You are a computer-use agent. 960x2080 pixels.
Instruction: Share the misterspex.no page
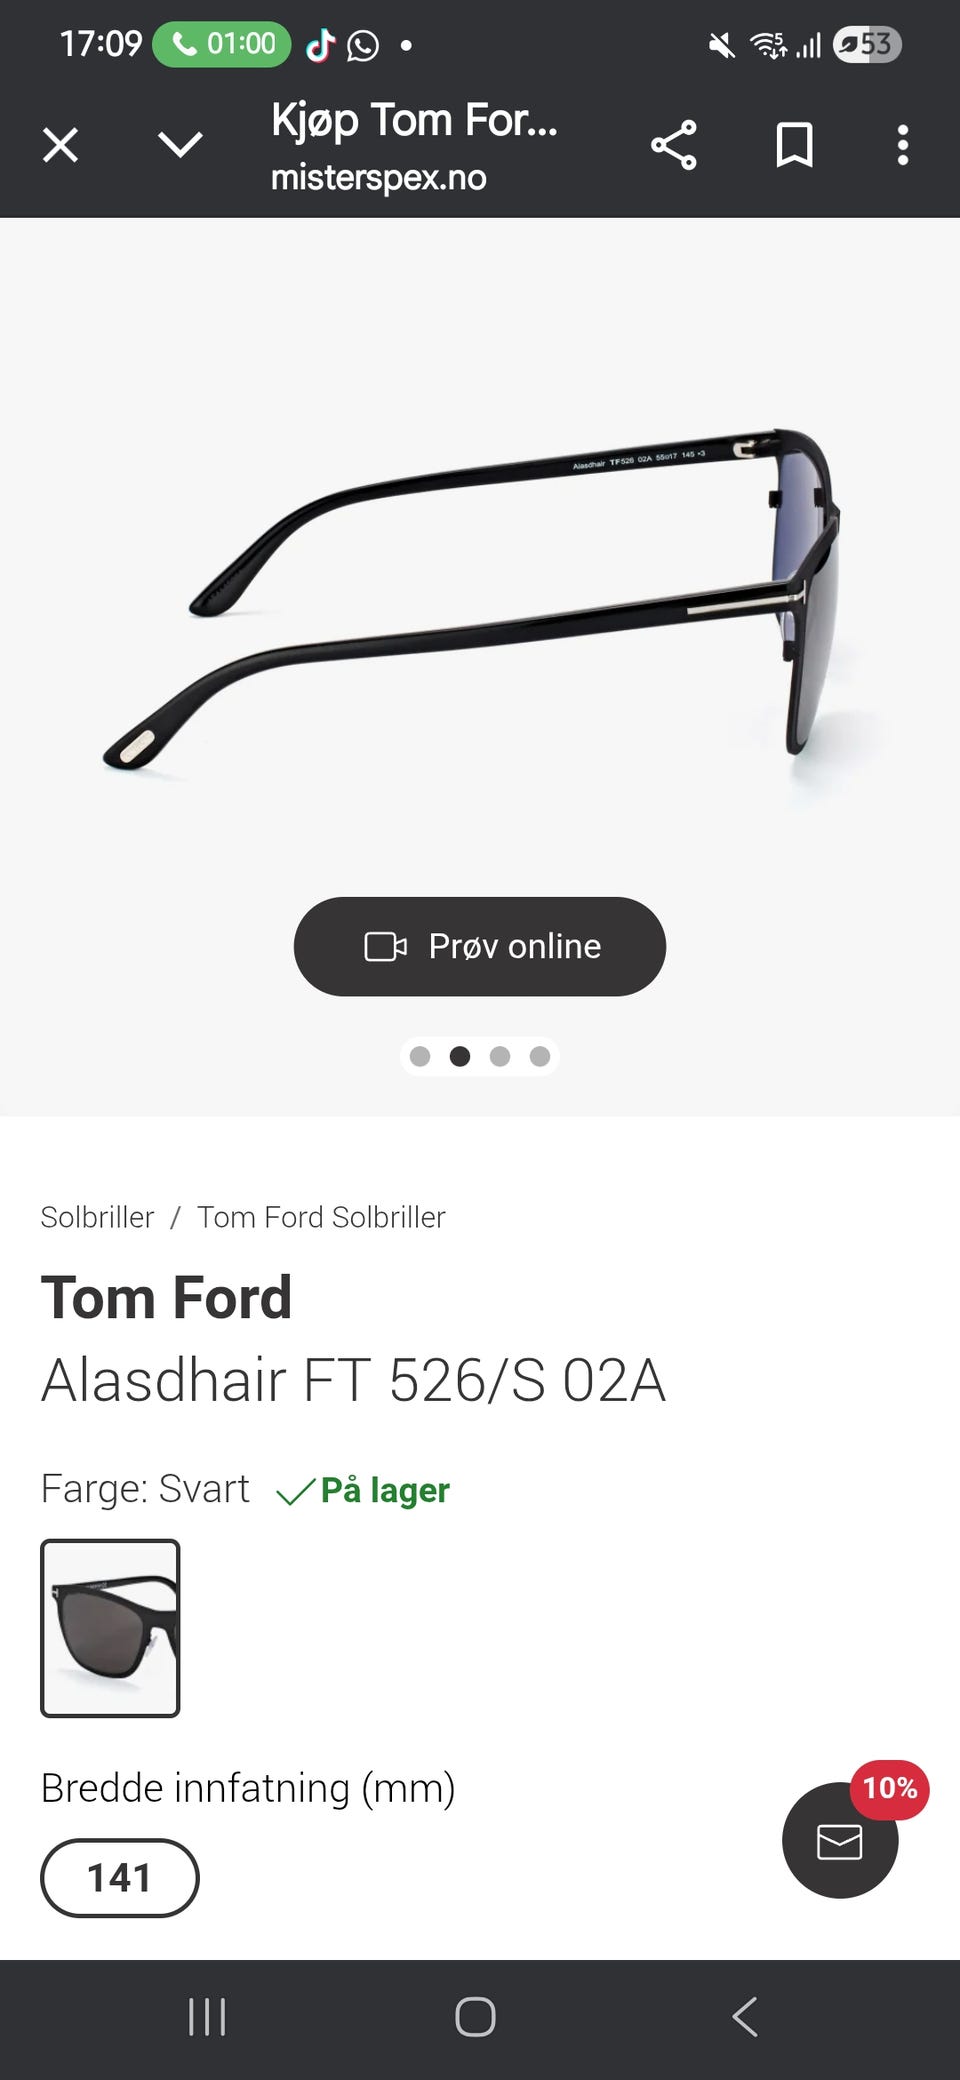[673, 146]
